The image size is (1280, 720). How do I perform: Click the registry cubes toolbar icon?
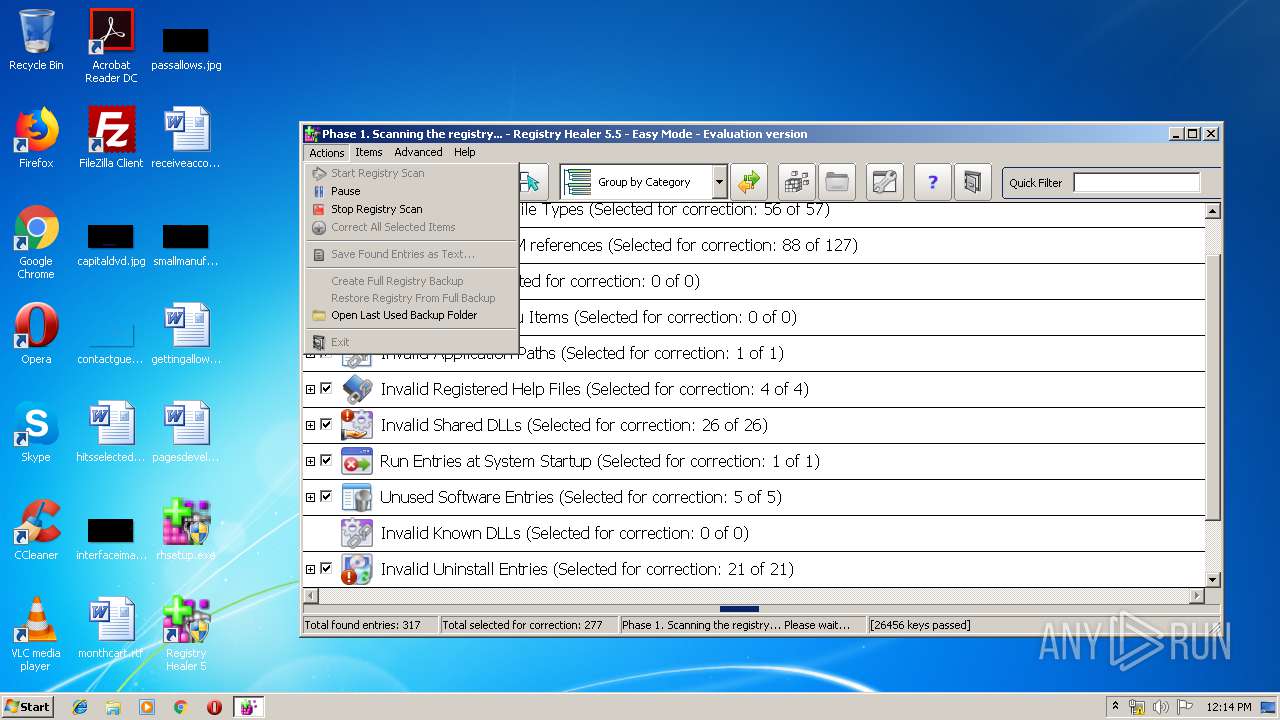coord(797,182)
